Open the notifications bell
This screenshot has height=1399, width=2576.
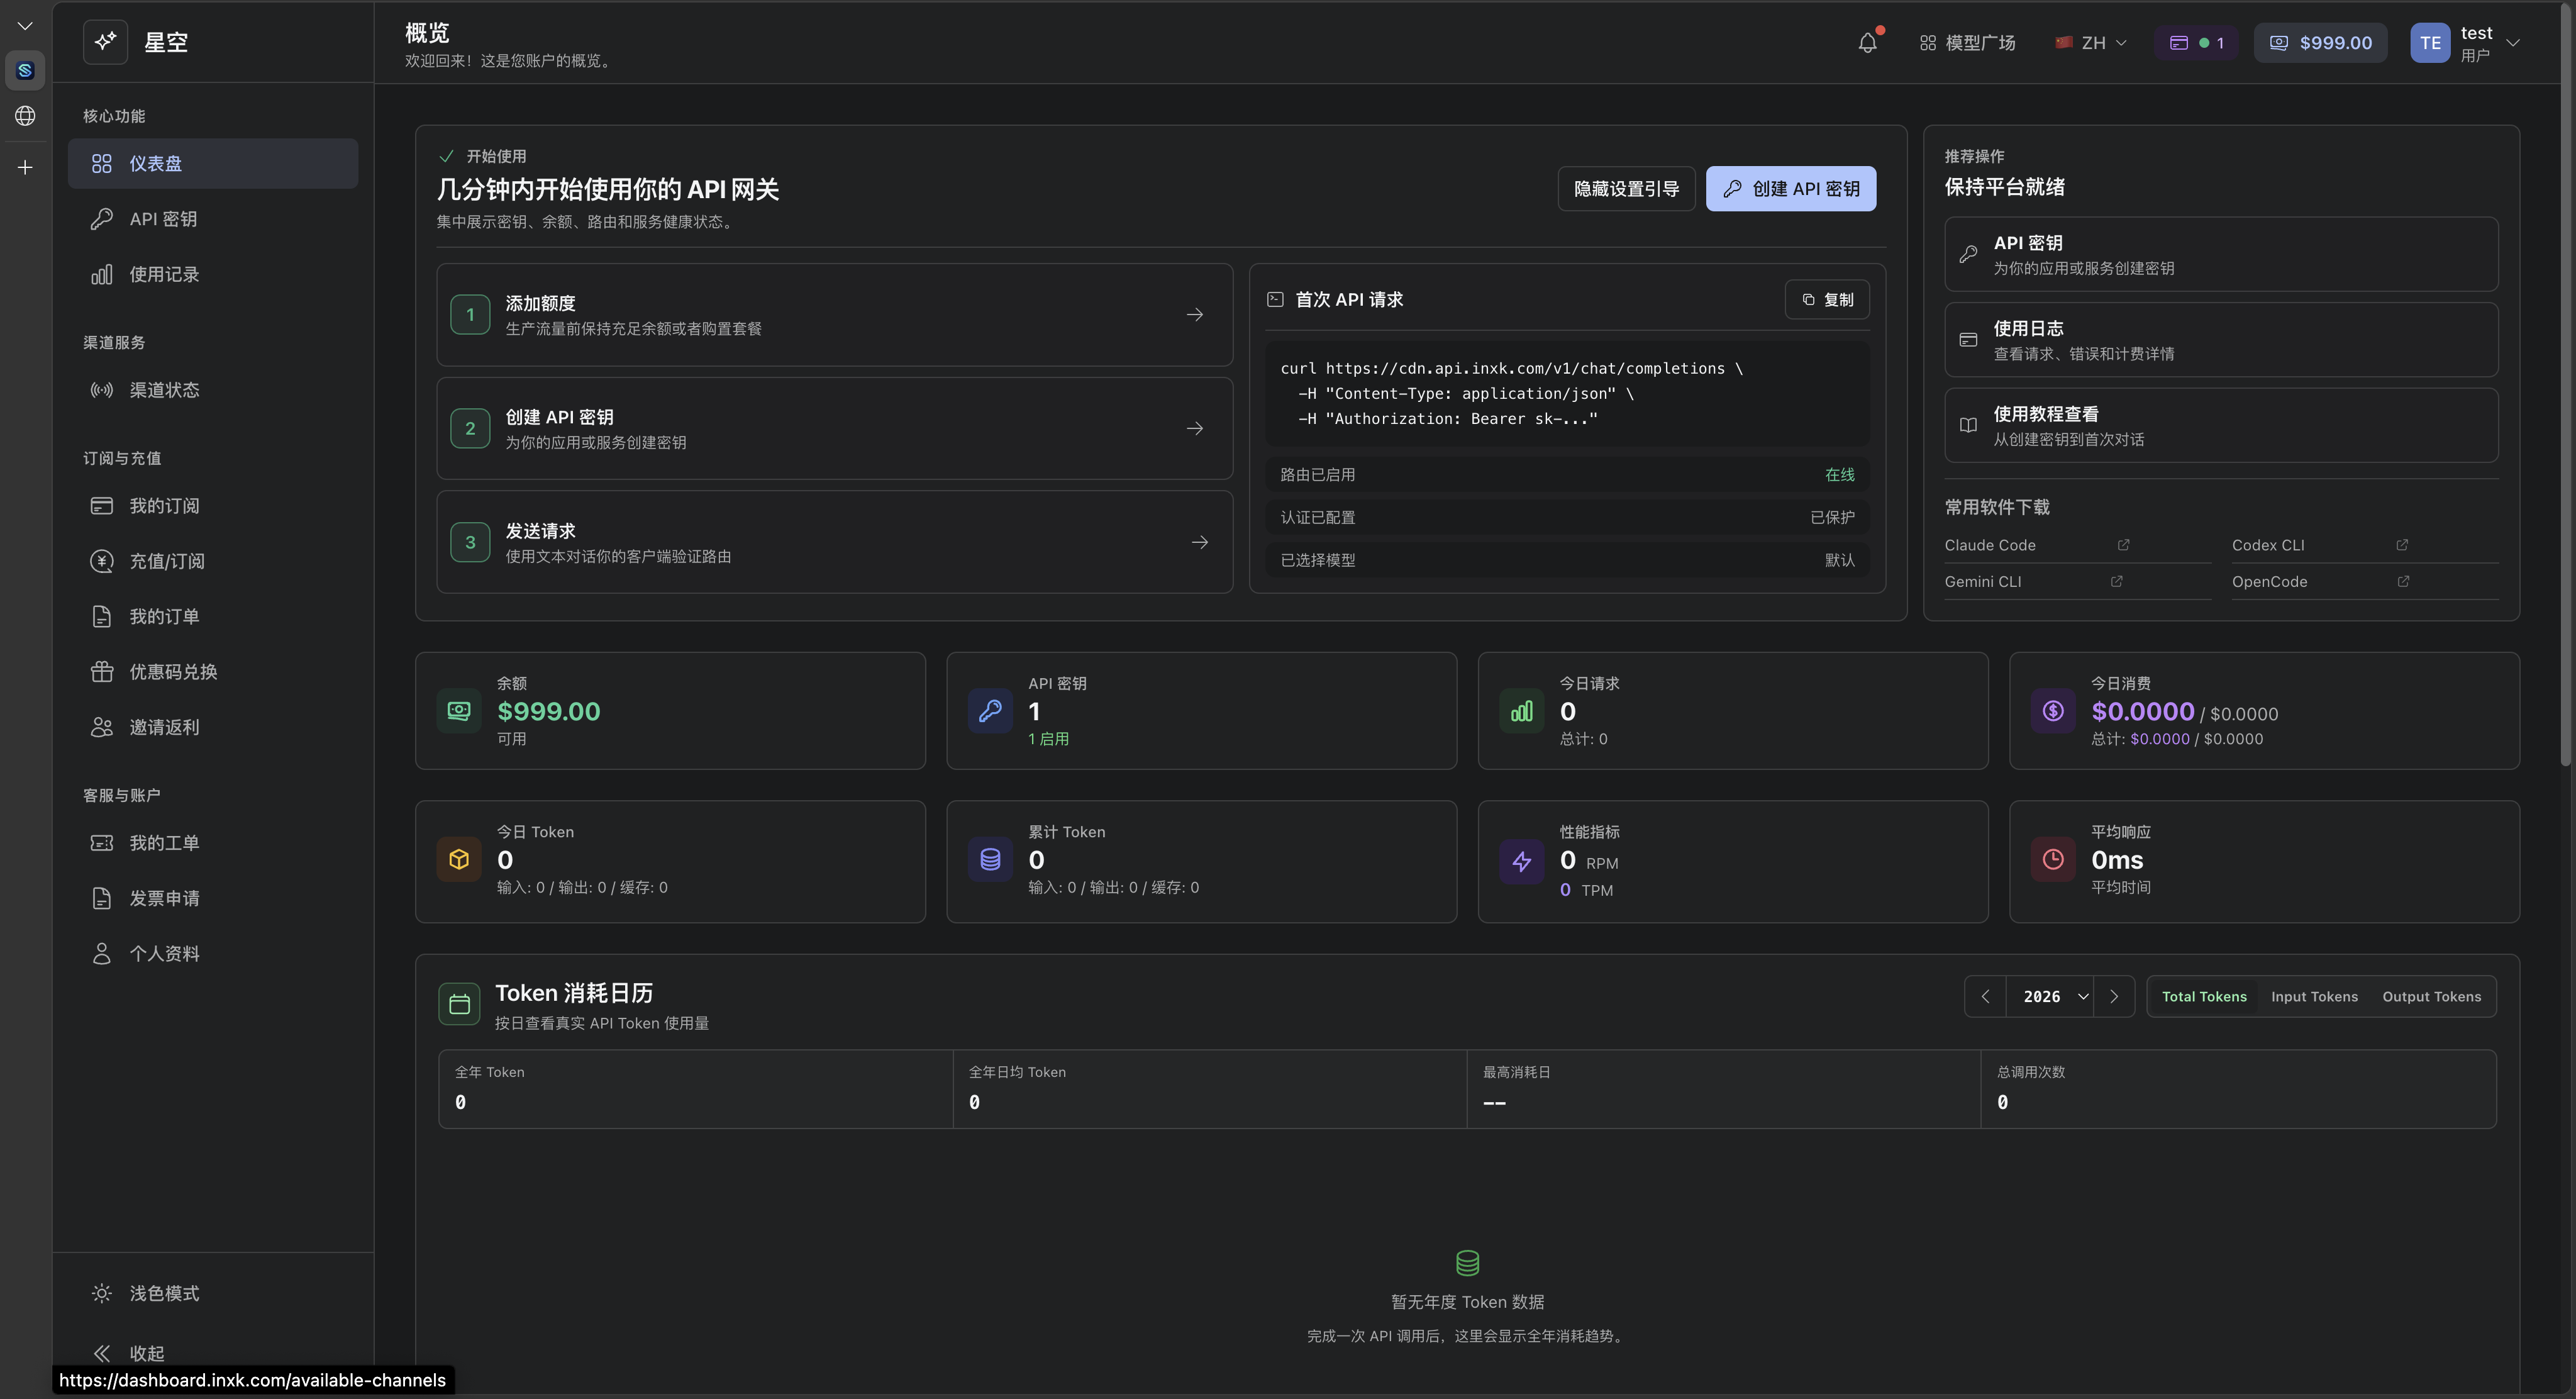[x=1867, y=43]
